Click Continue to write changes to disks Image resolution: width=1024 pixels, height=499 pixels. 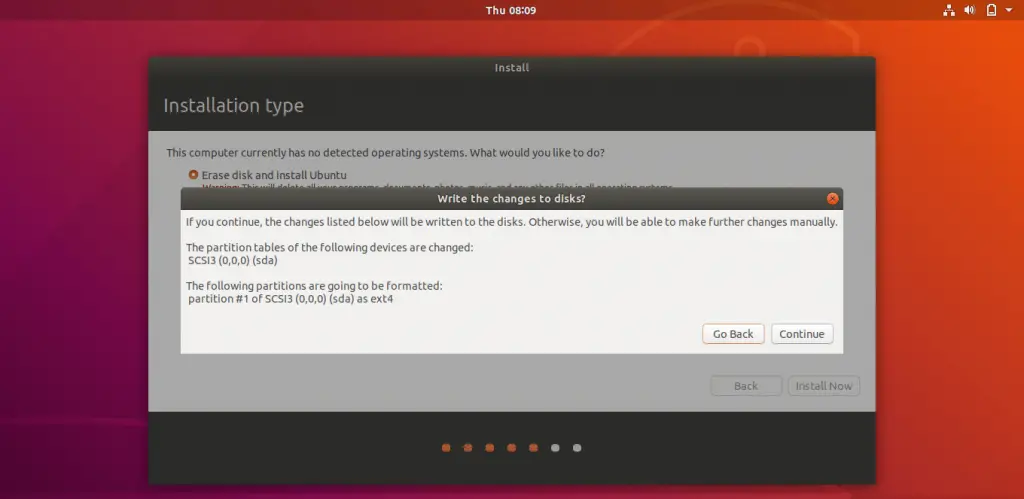tap(802, 334)
